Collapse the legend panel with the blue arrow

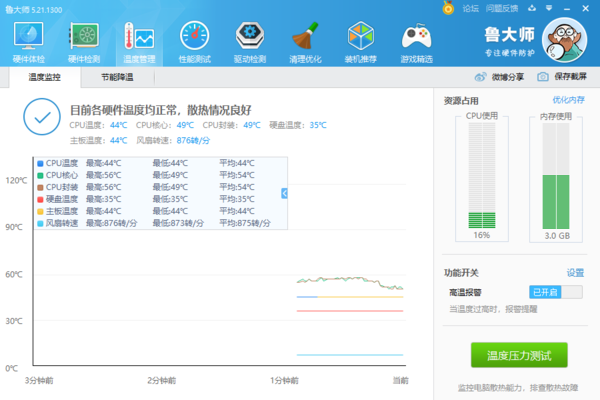coord(284,193)
